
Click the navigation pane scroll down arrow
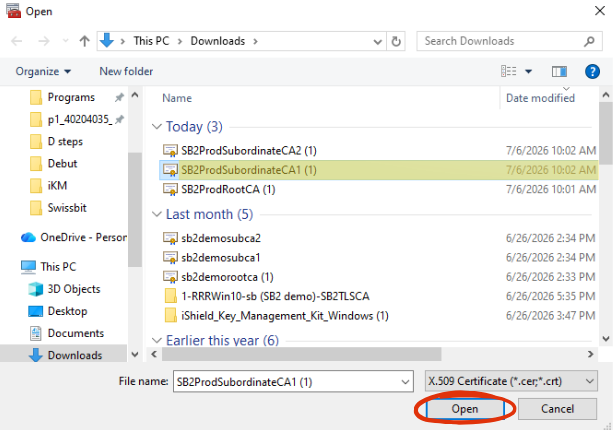[x=135, y=355]
